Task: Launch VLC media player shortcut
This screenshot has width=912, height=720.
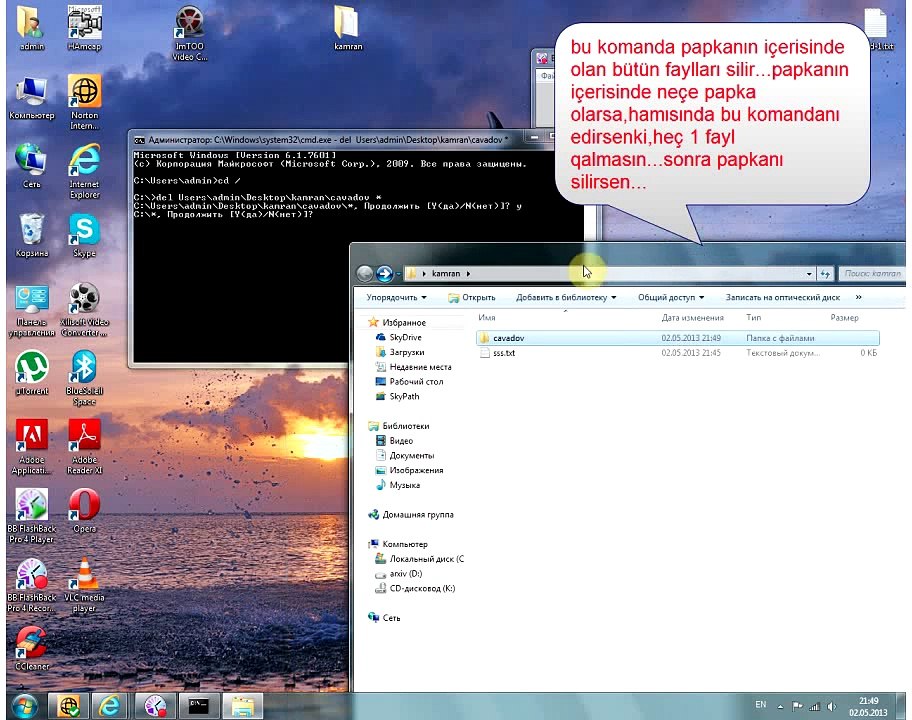Action: click(84, 585)
